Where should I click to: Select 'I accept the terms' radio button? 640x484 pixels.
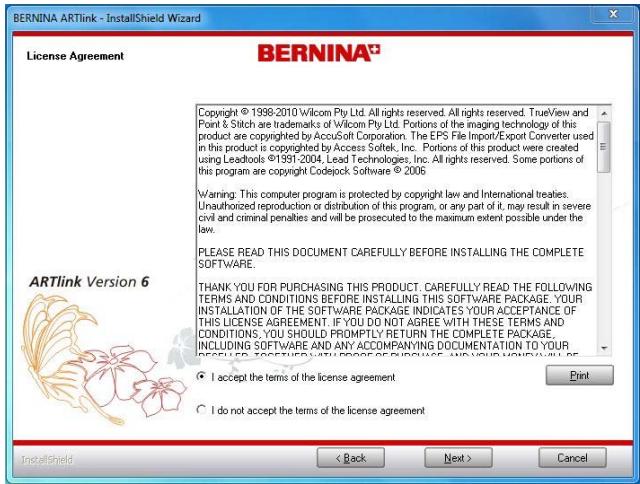(201, 376)
